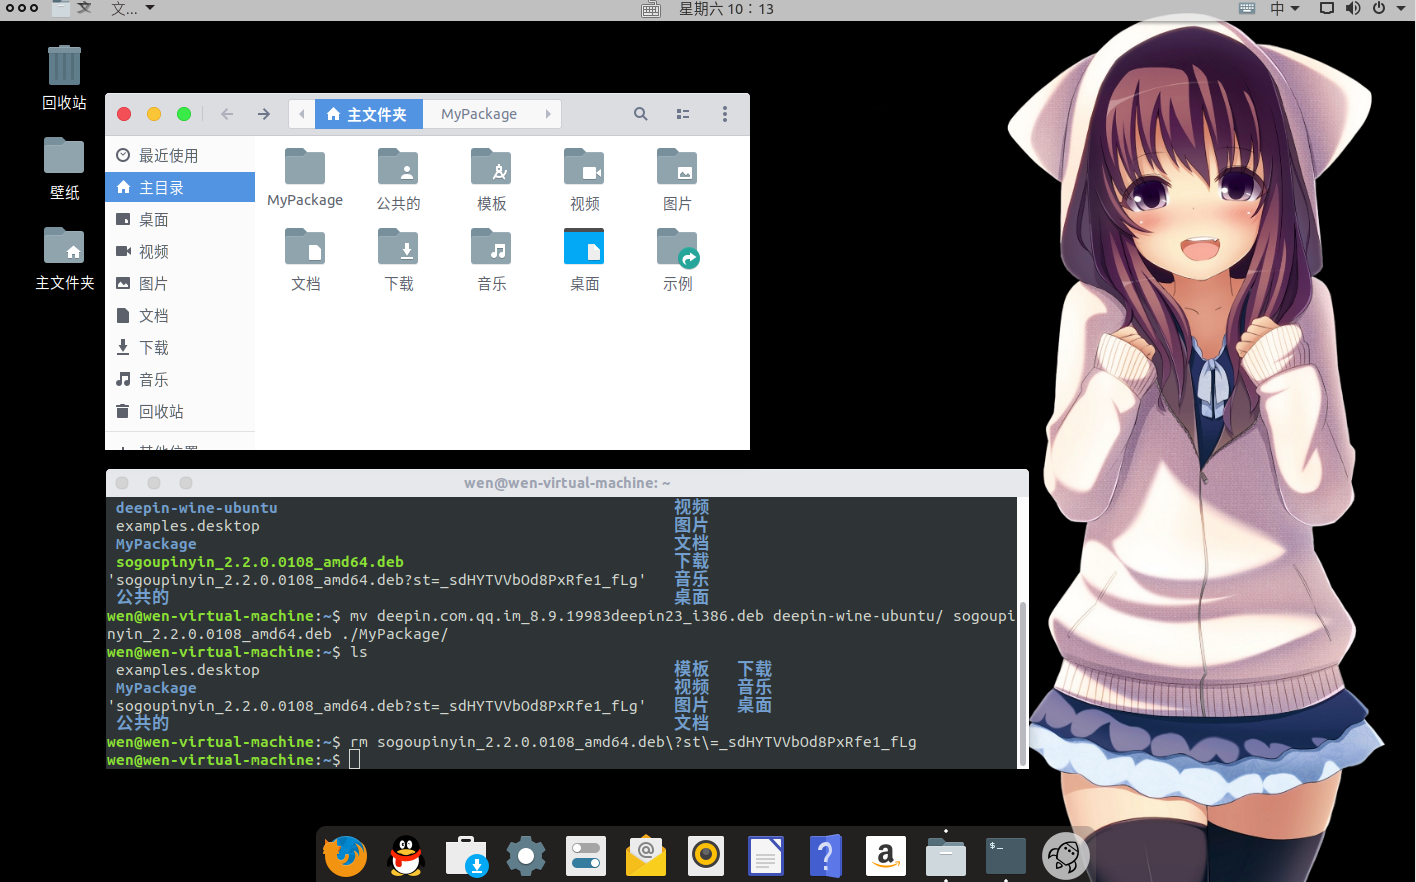This screenshot has width=1416, height=882.
Task: Open the 文... application menu dropdown
Action: pos(132,8)
